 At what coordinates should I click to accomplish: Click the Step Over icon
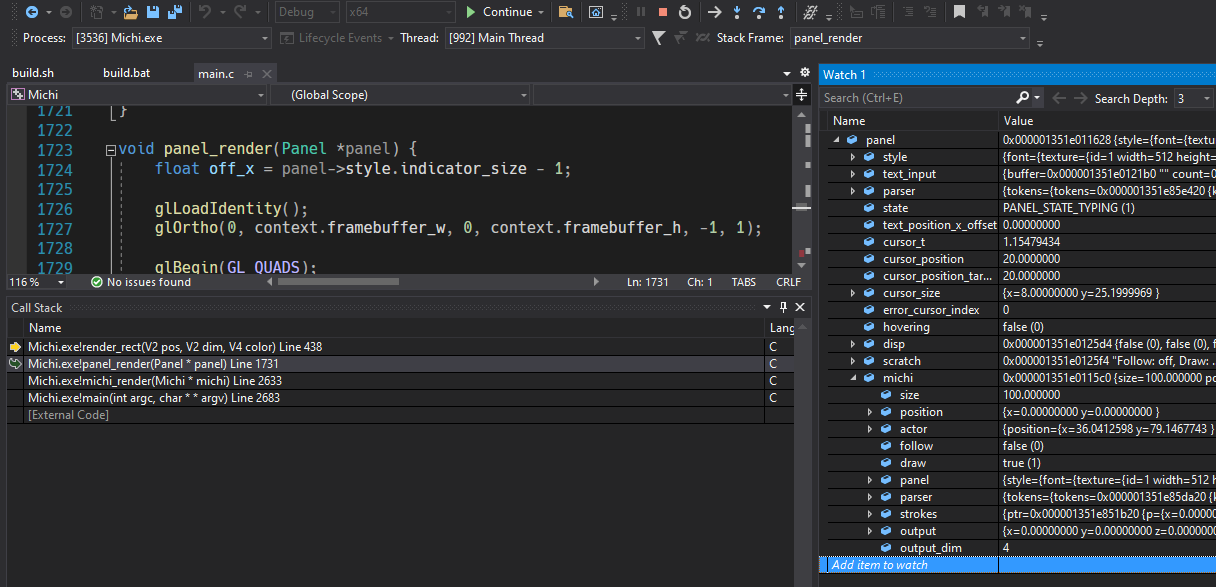[759, 12]
